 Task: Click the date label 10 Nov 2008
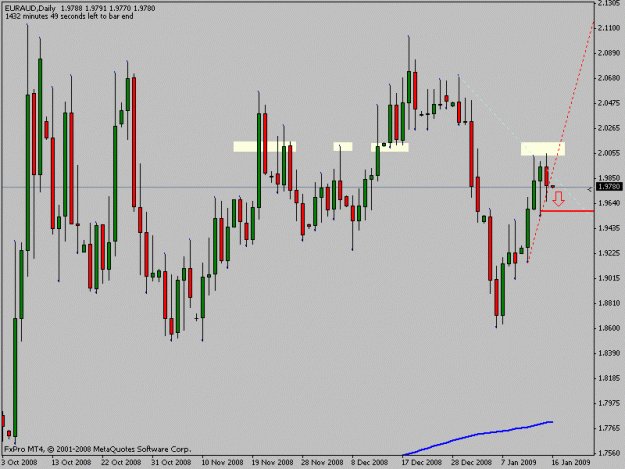tap(222, 463)
